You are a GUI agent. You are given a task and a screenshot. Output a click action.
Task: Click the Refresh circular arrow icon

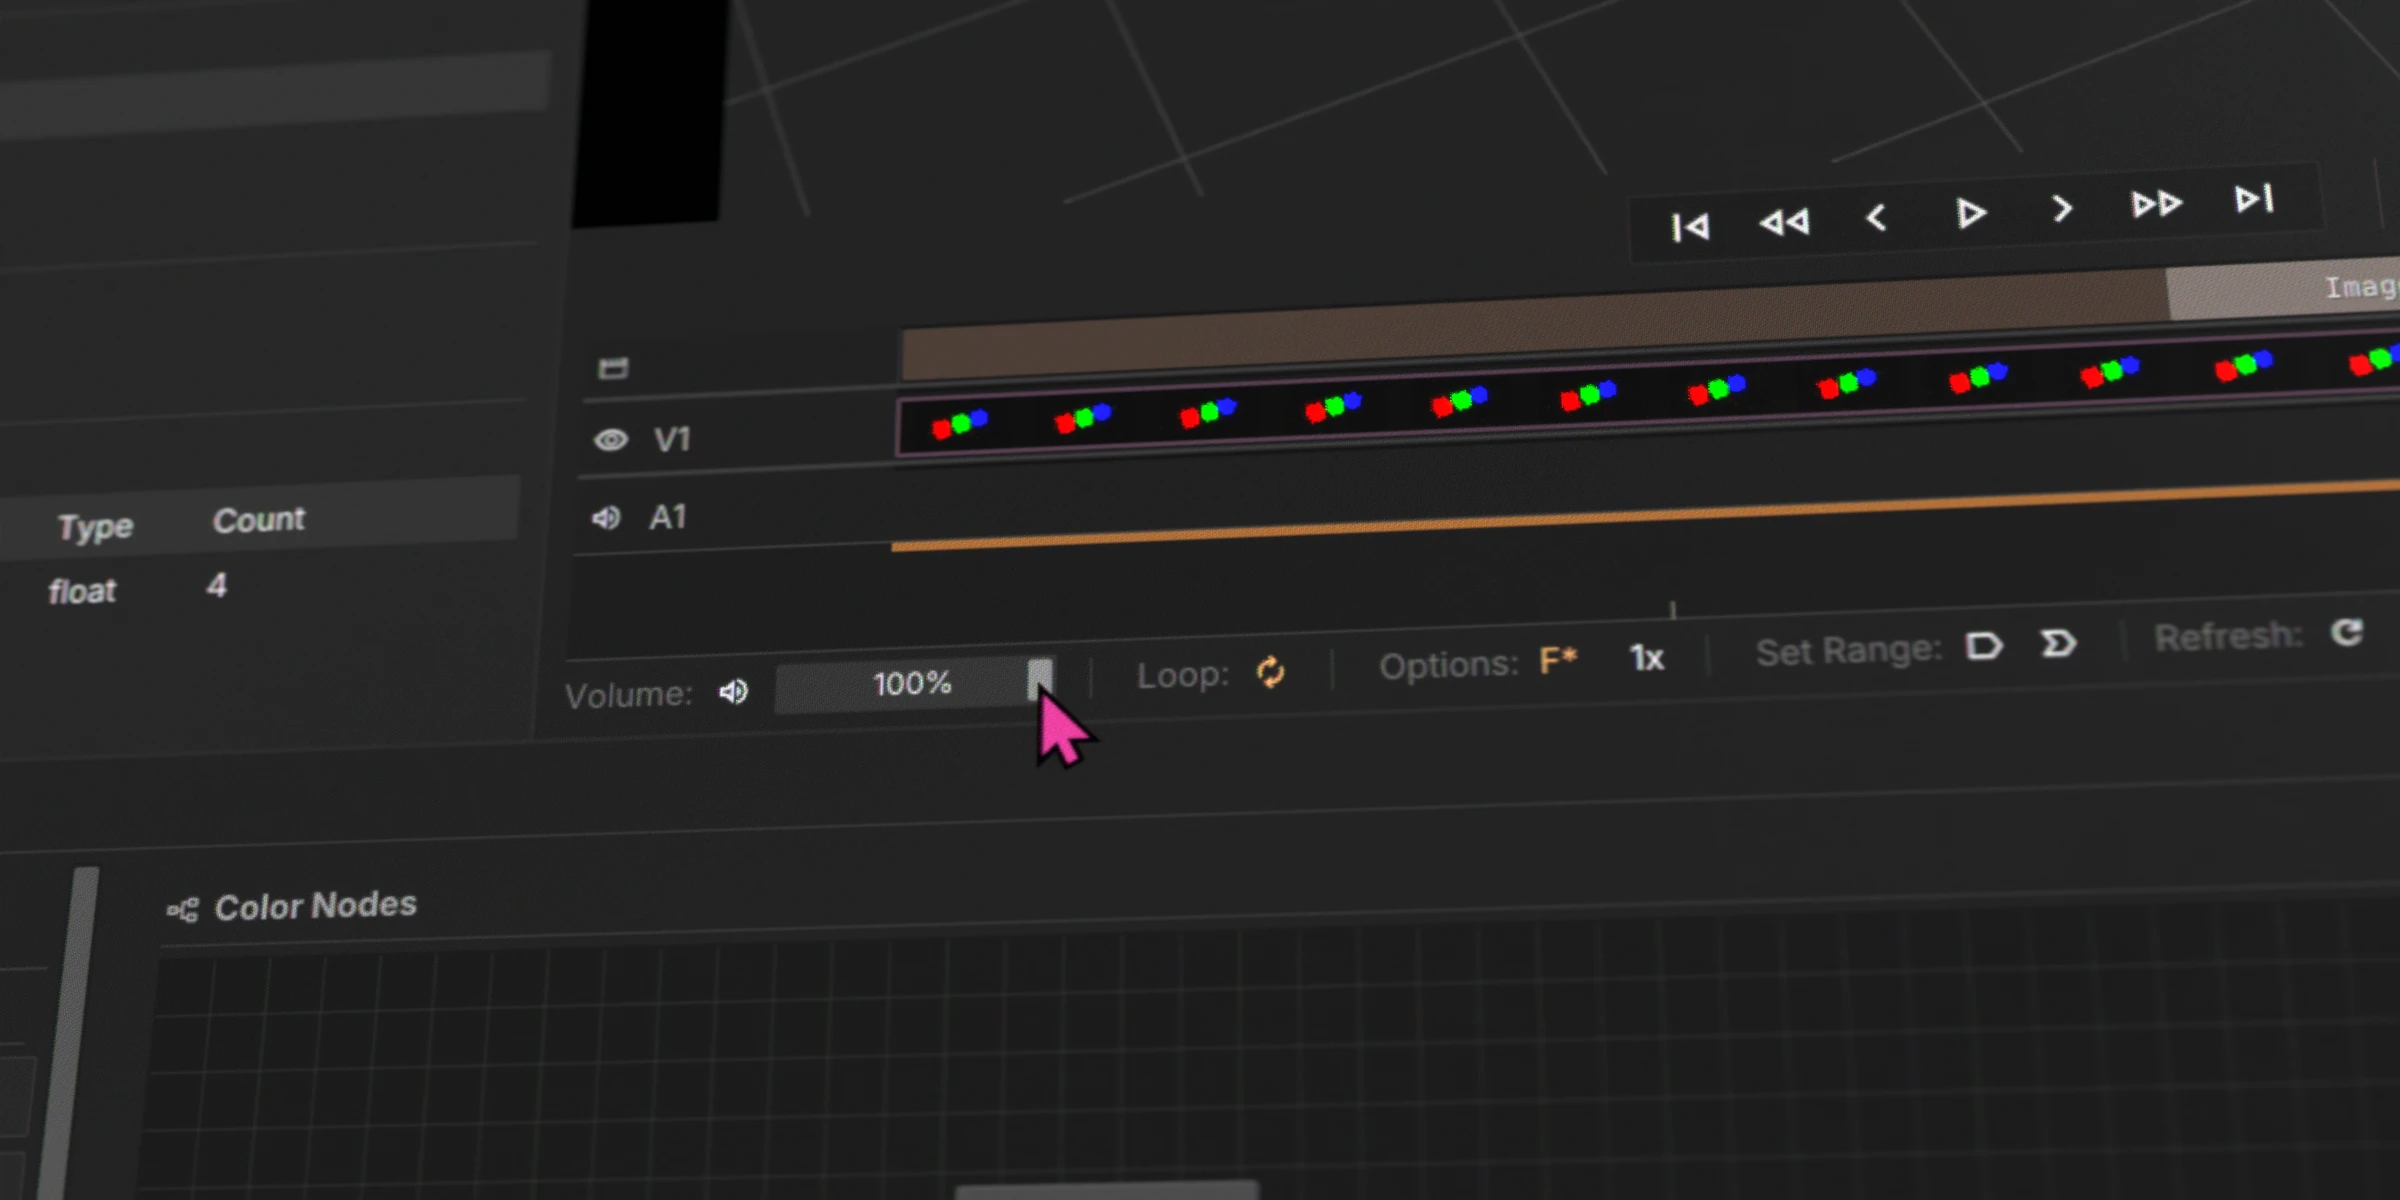[2347, 632]
